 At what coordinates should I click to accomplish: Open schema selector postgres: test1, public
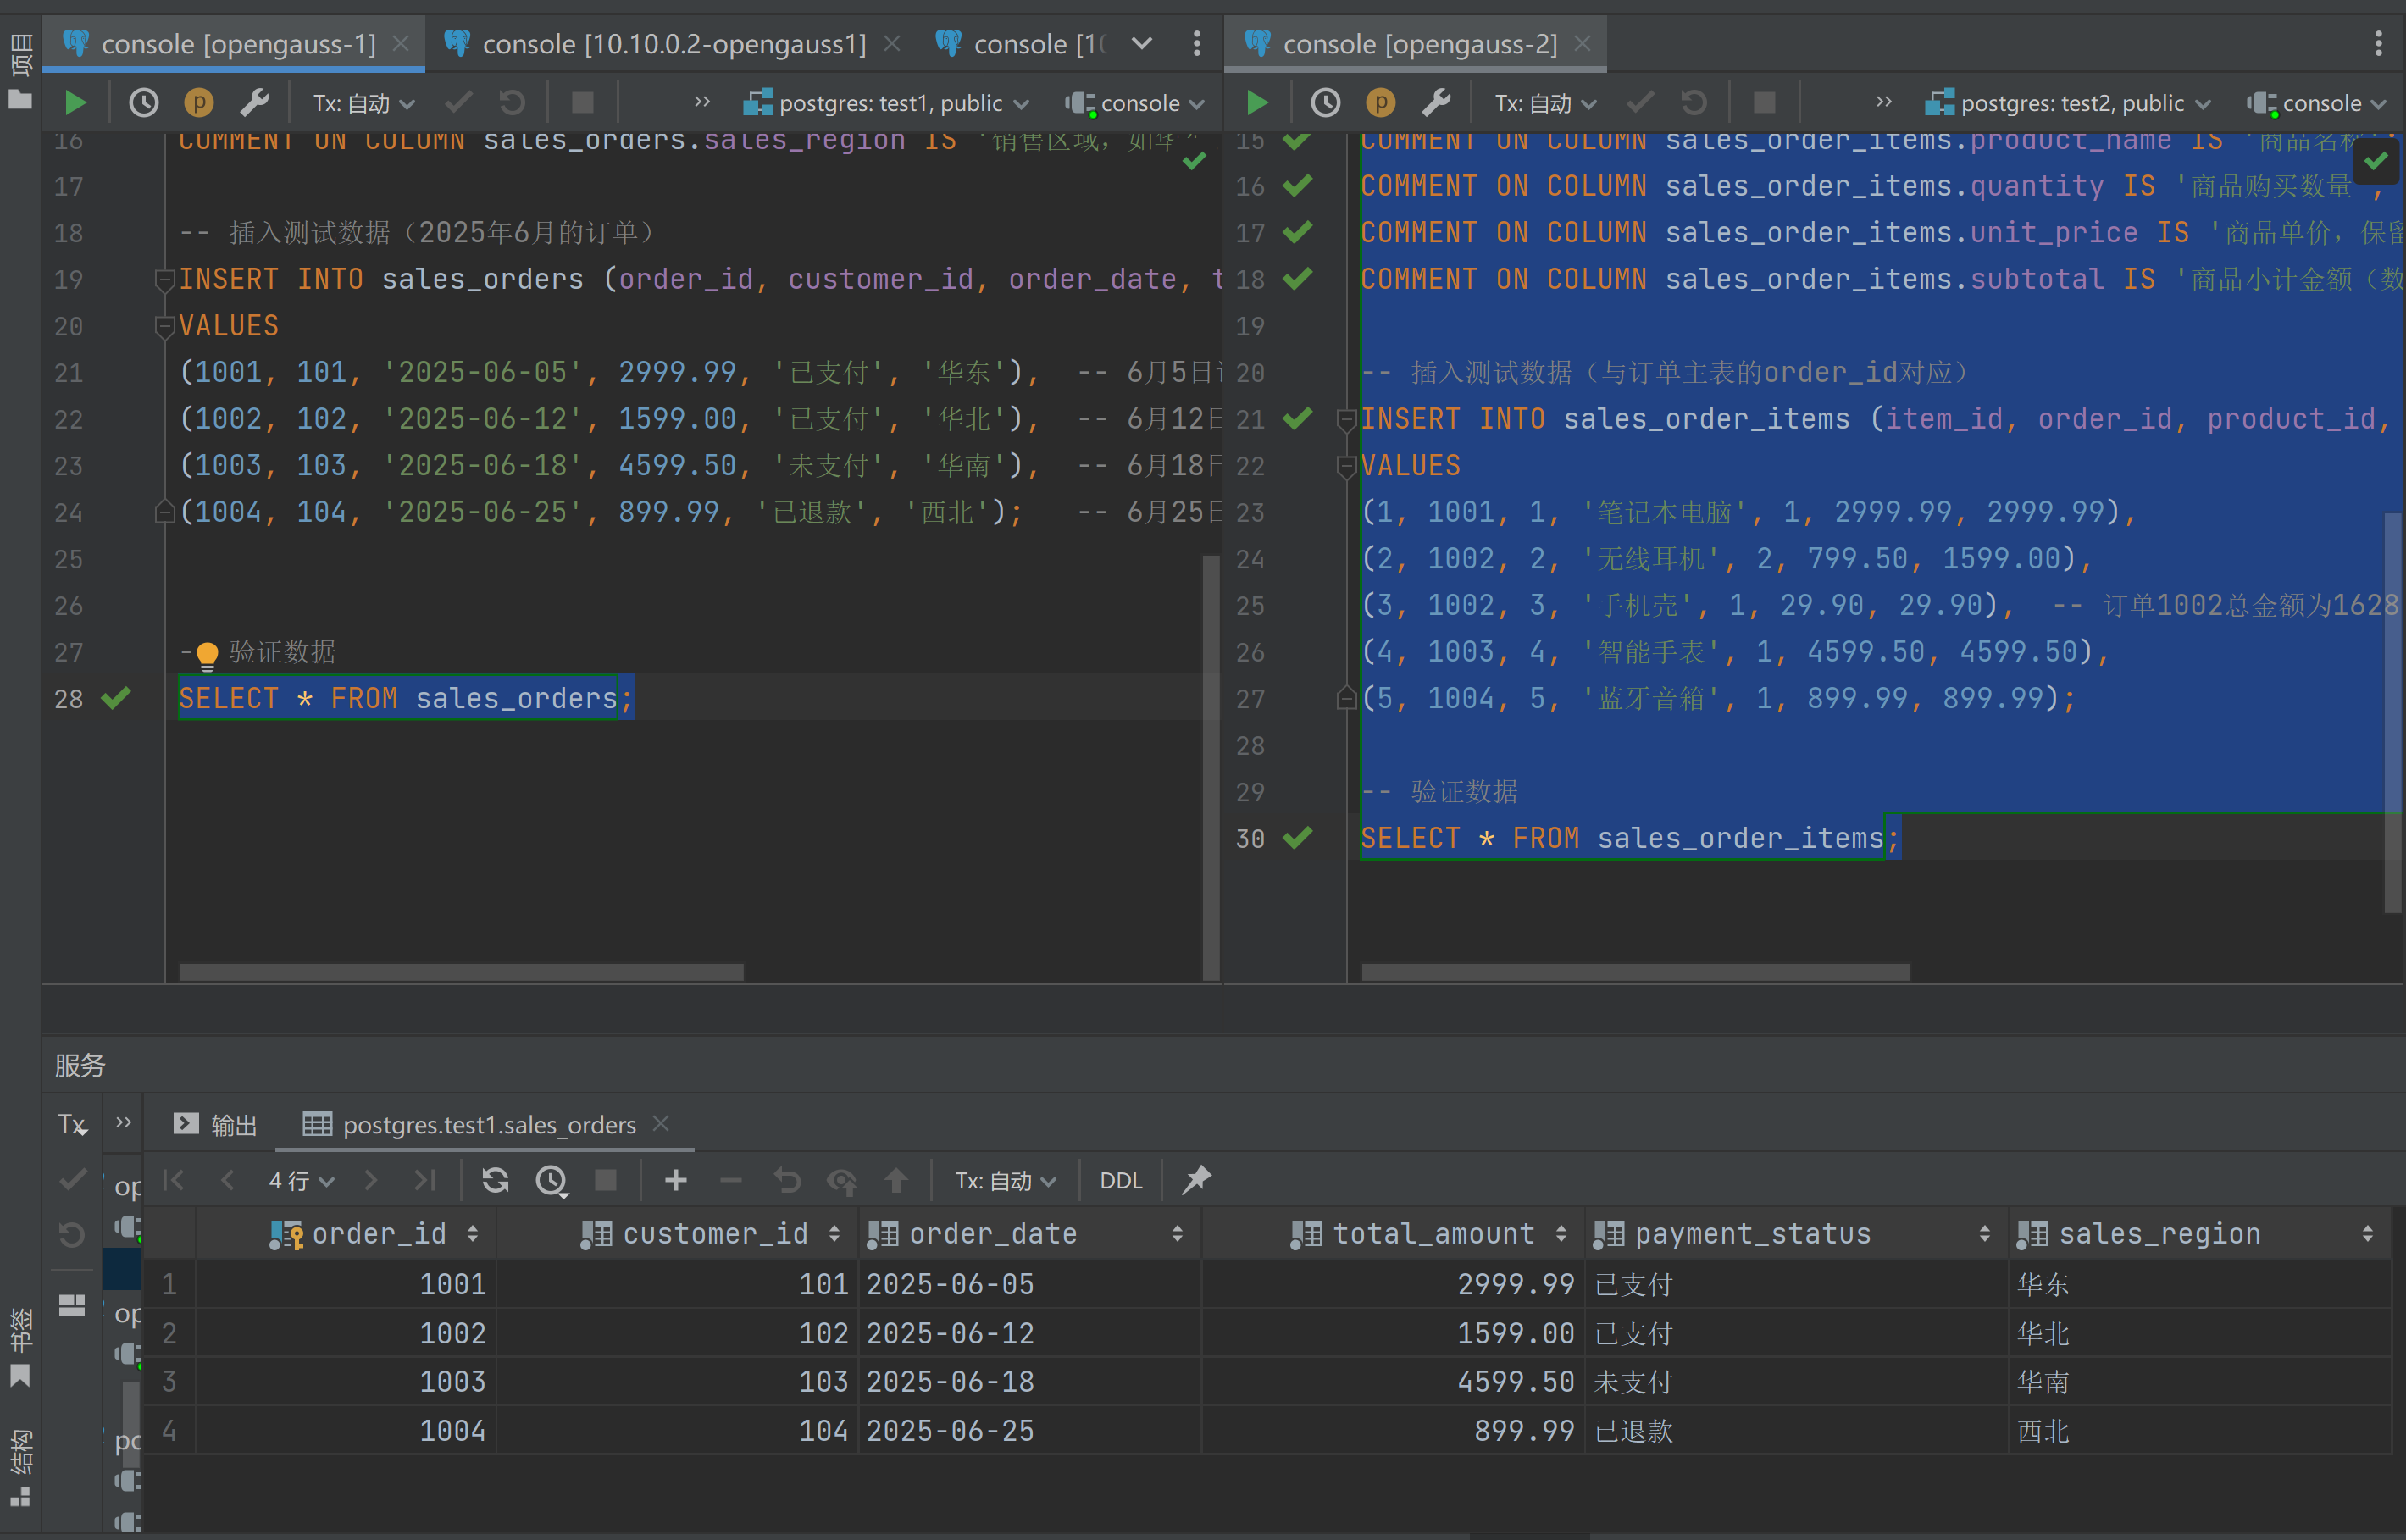point(886,103)
